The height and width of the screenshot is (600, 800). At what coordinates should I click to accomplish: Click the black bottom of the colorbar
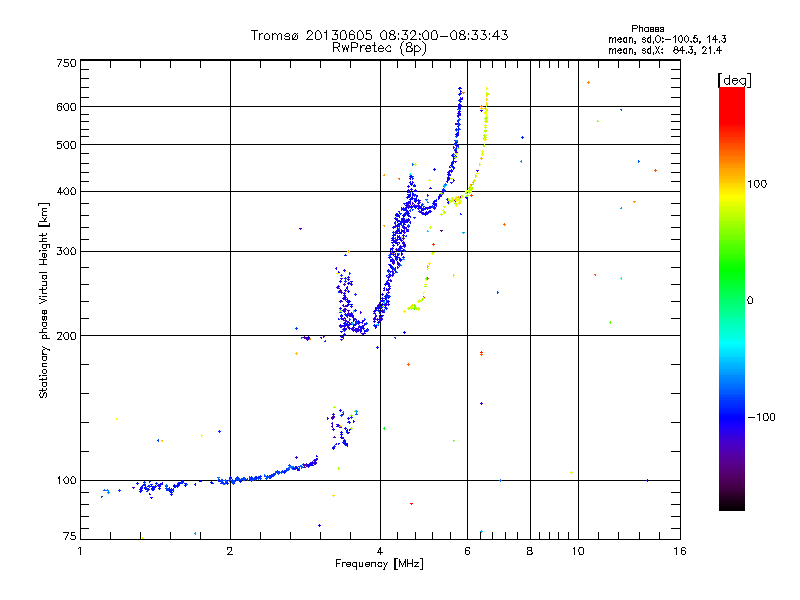[x=732, y=504]
